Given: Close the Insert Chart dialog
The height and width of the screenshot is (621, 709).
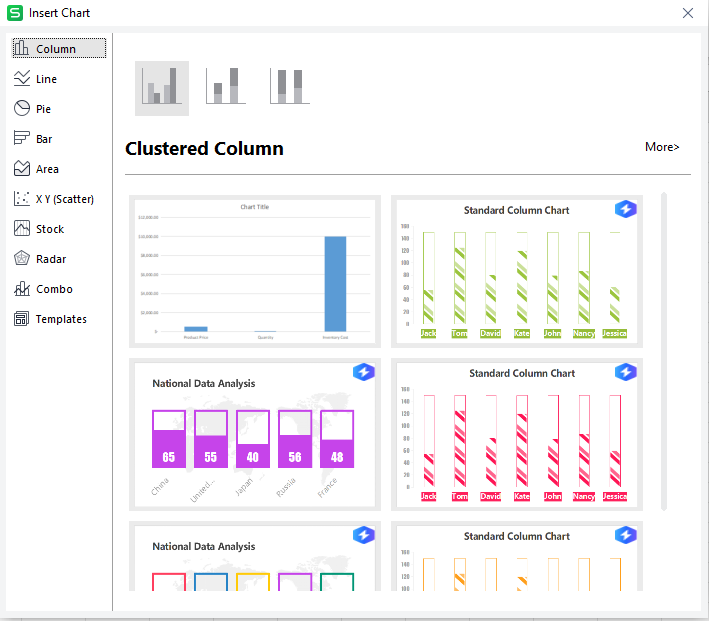Looking at the screenshot, I should (688, 13).
